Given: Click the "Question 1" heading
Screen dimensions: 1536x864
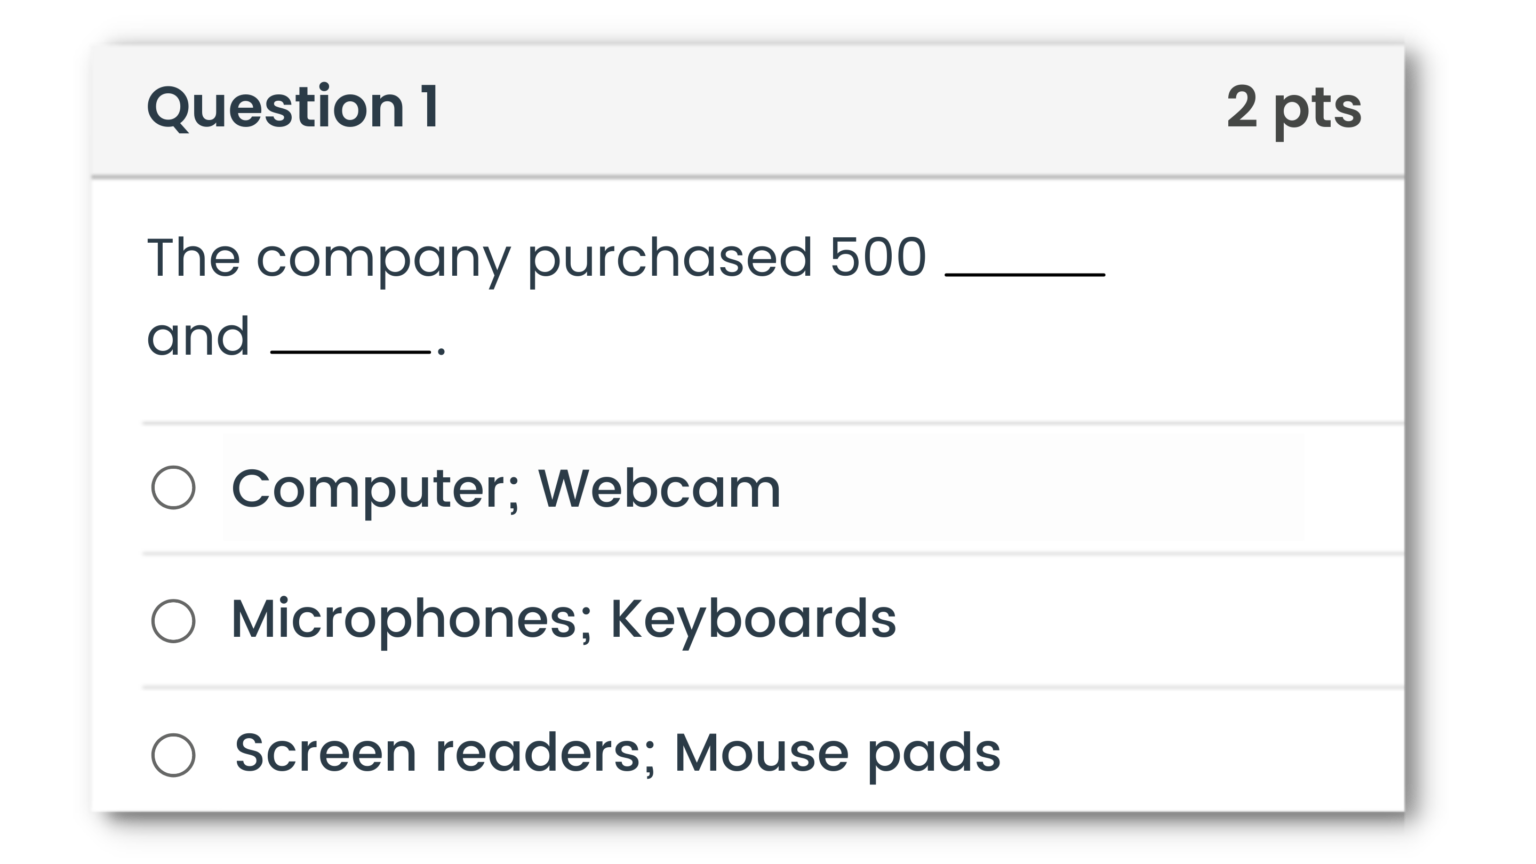Looking at the screenshot, I should point(293,107).
